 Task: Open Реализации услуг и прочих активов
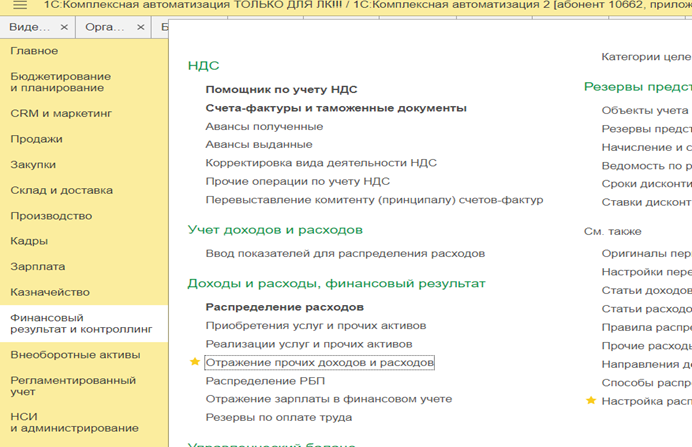(309, 344)
